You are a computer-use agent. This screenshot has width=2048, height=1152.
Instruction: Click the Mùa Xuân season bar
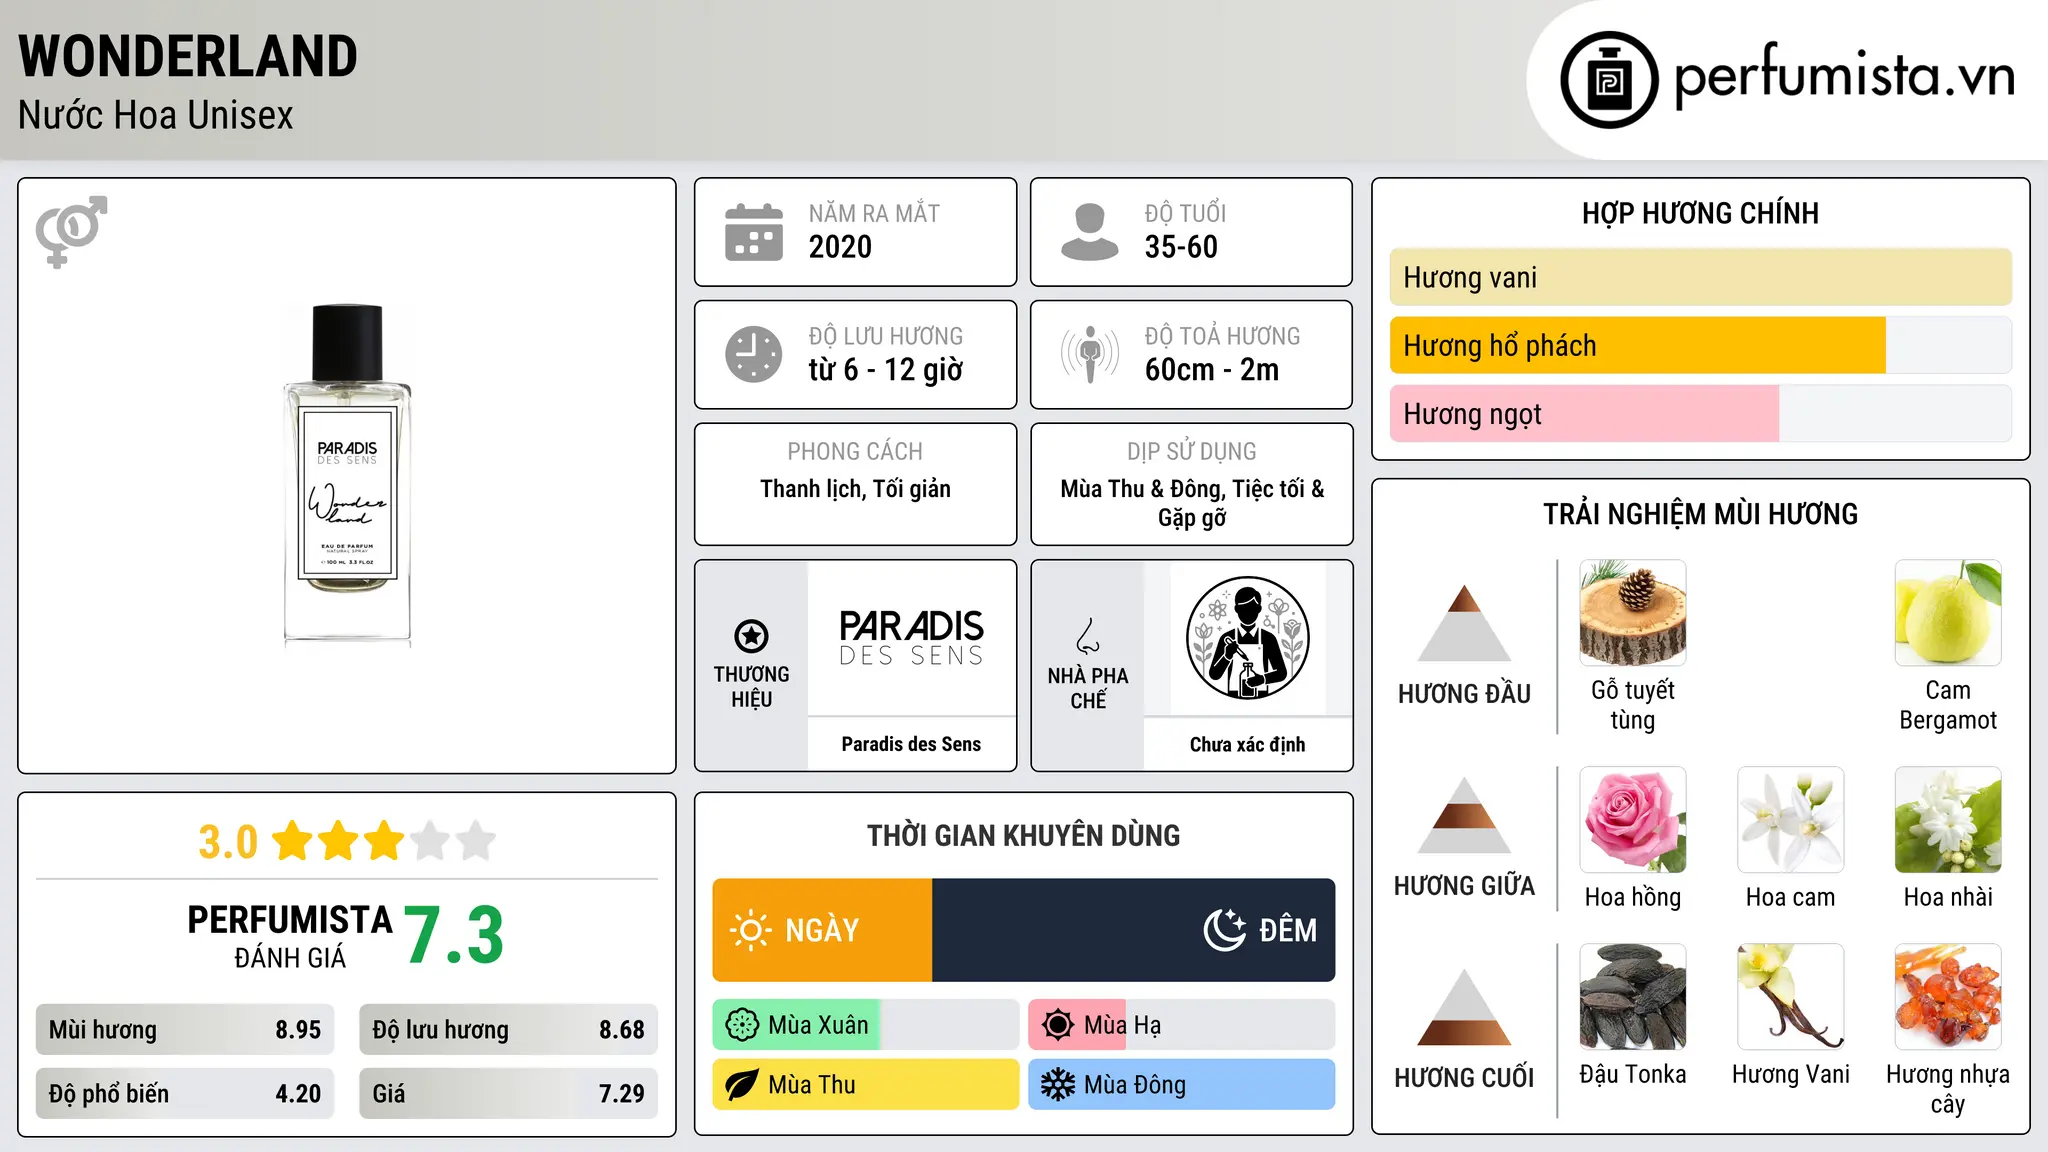coord(866,1025)
